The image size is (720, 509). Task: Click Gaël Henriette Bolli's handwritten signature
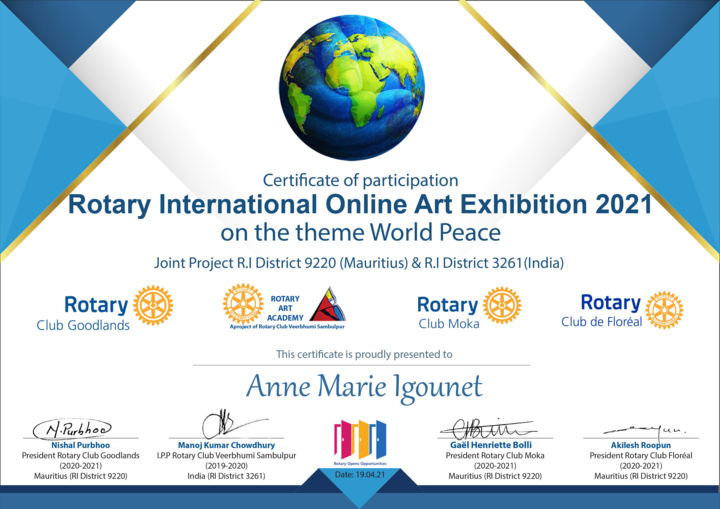488,429
